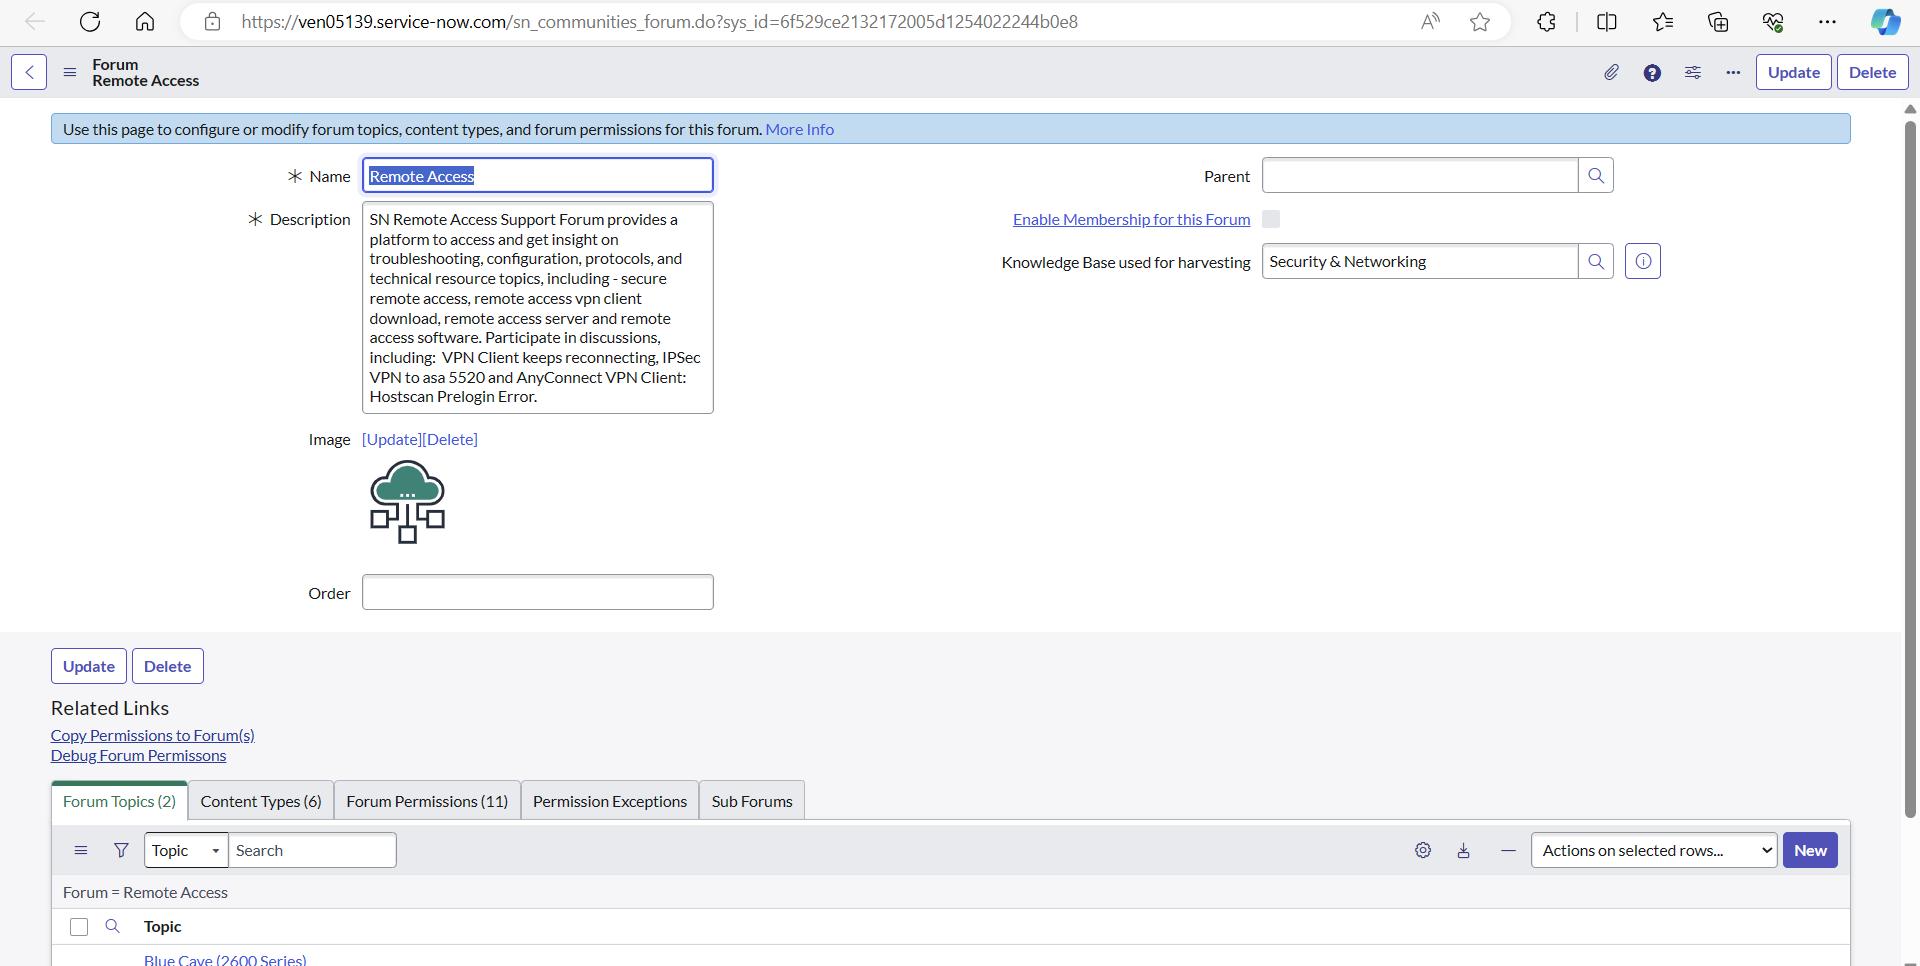1920x966 pixels.
Task: Manage attachments paperclip icon
Action: pos(1611,72)
